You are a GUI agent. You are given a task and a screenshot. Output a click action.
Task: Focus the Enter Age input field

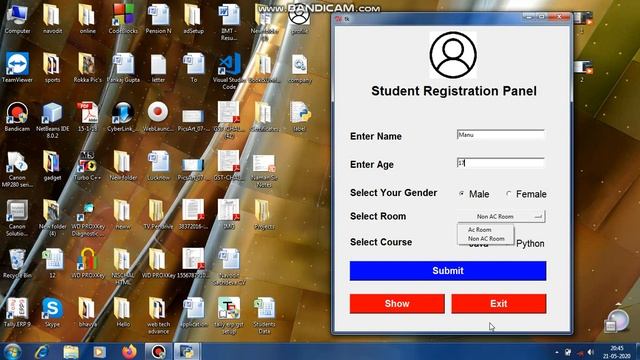coord(501,163)
